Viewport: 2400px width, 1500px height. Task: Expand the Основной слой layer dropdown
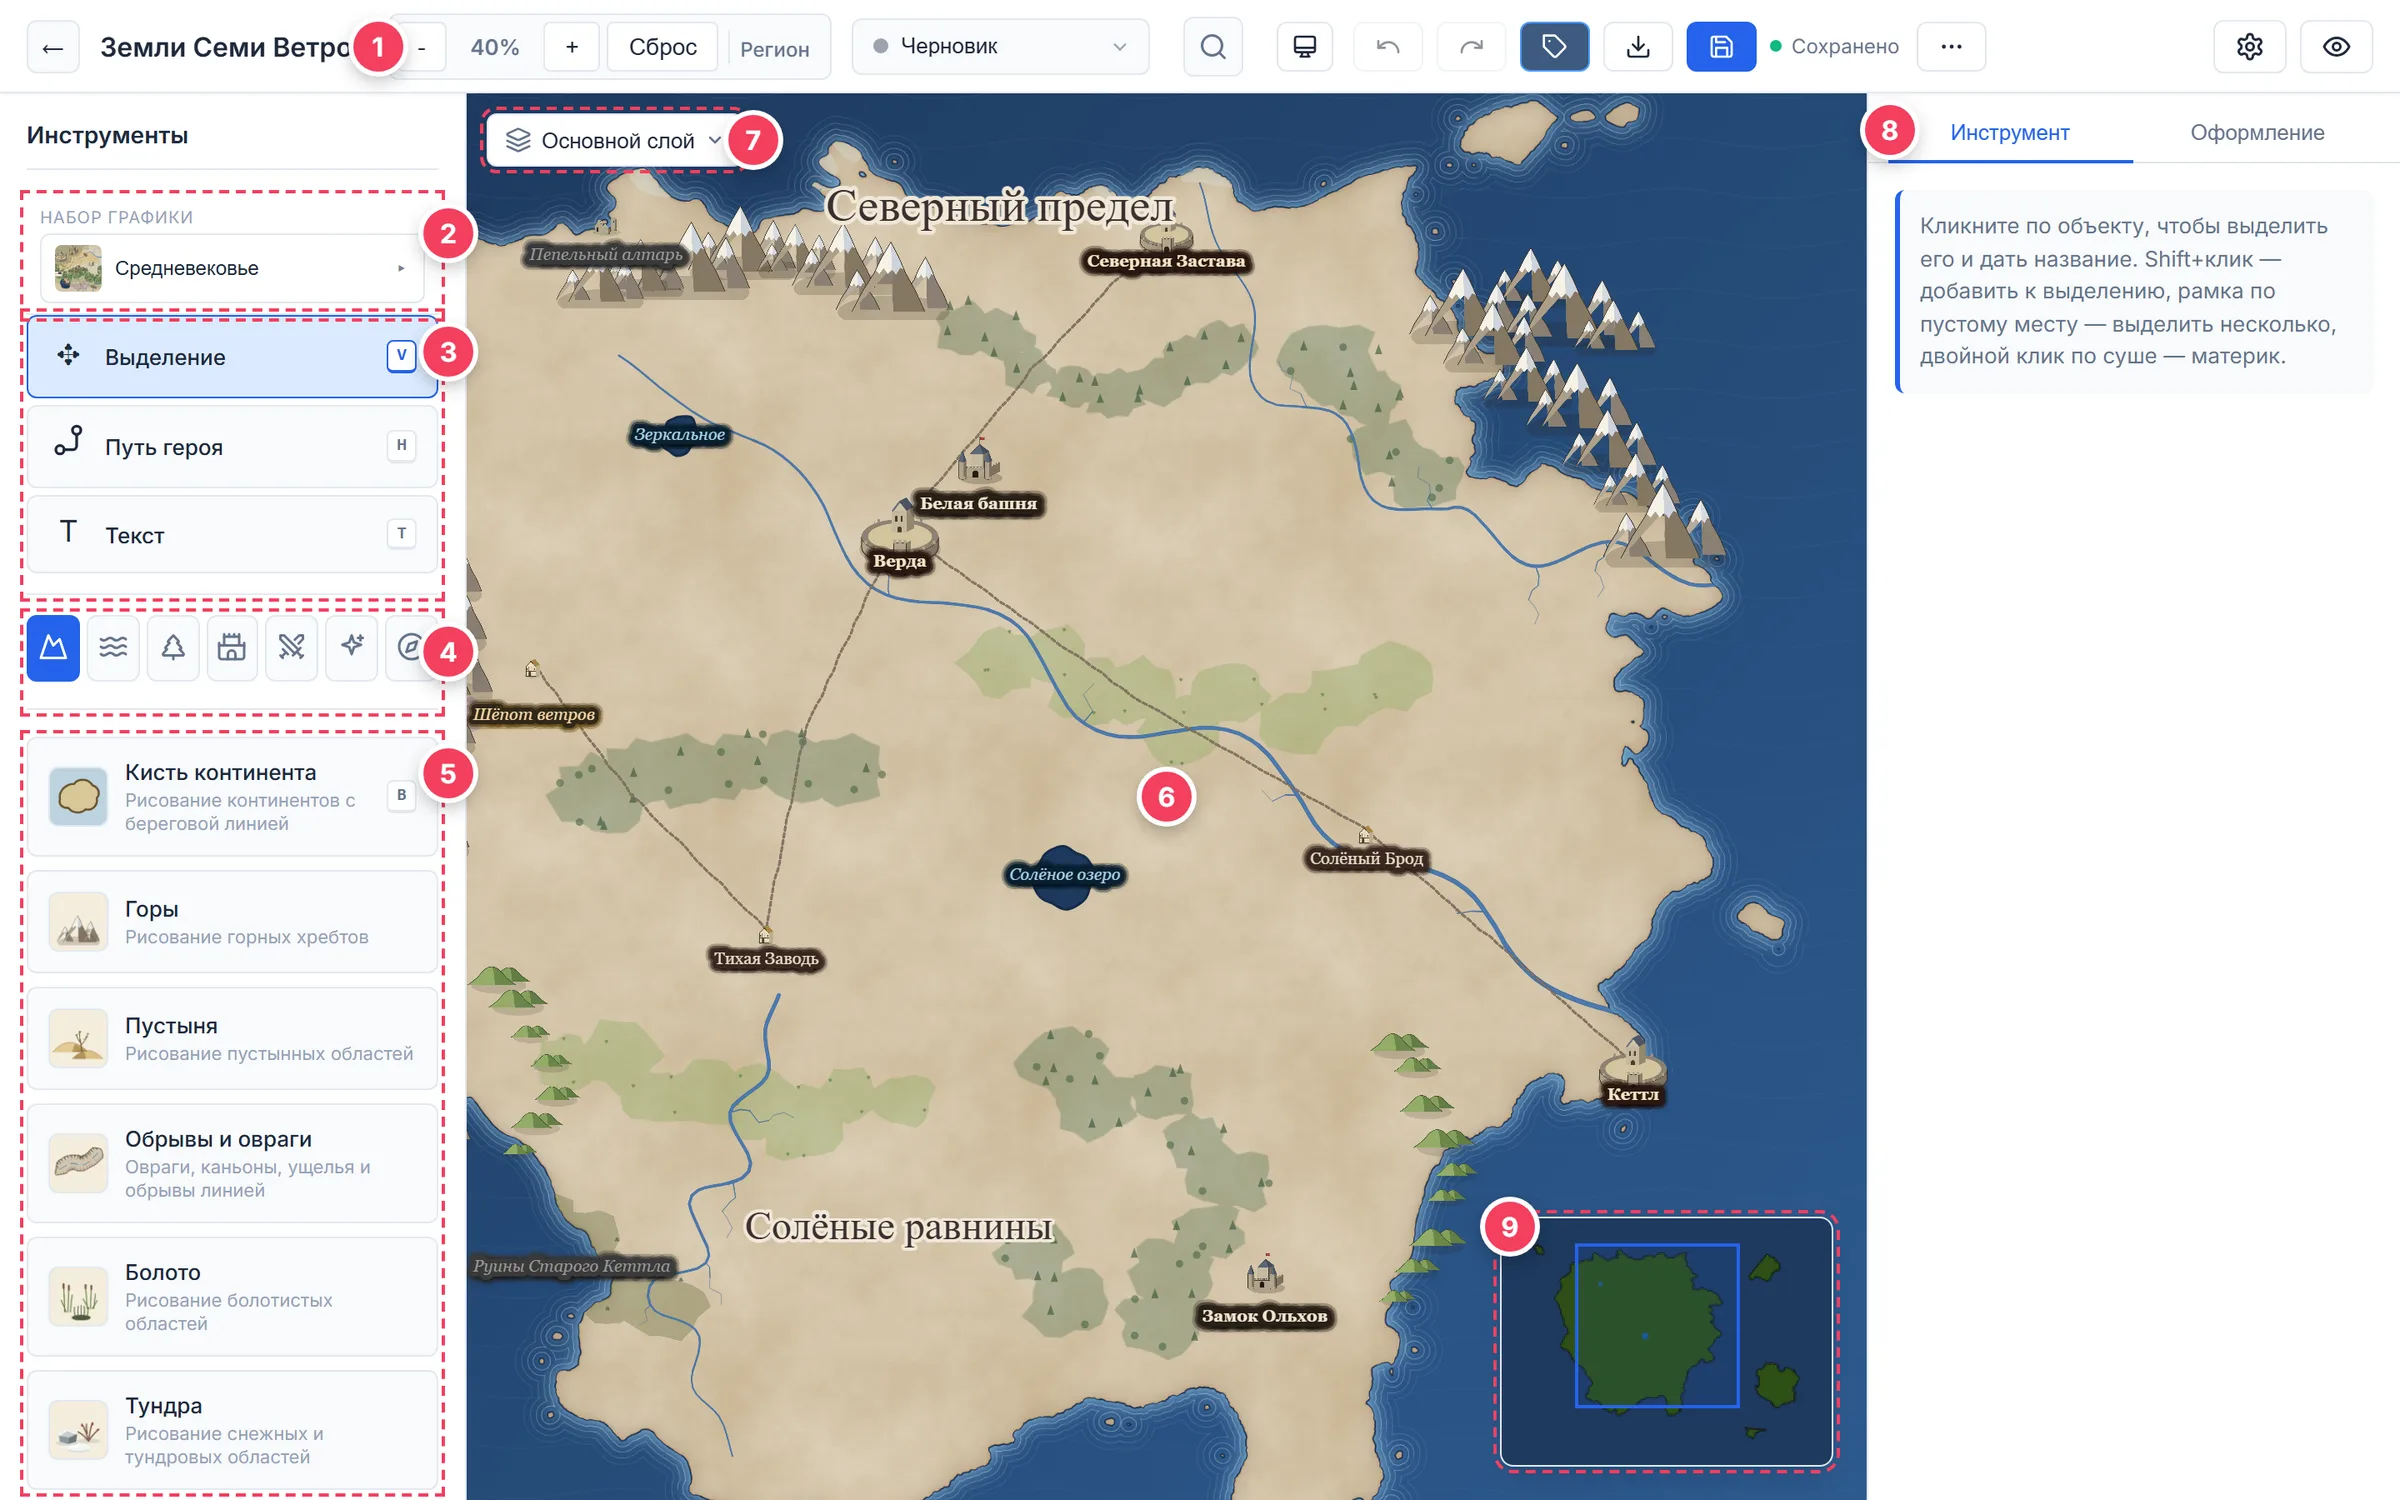[614, 141]
